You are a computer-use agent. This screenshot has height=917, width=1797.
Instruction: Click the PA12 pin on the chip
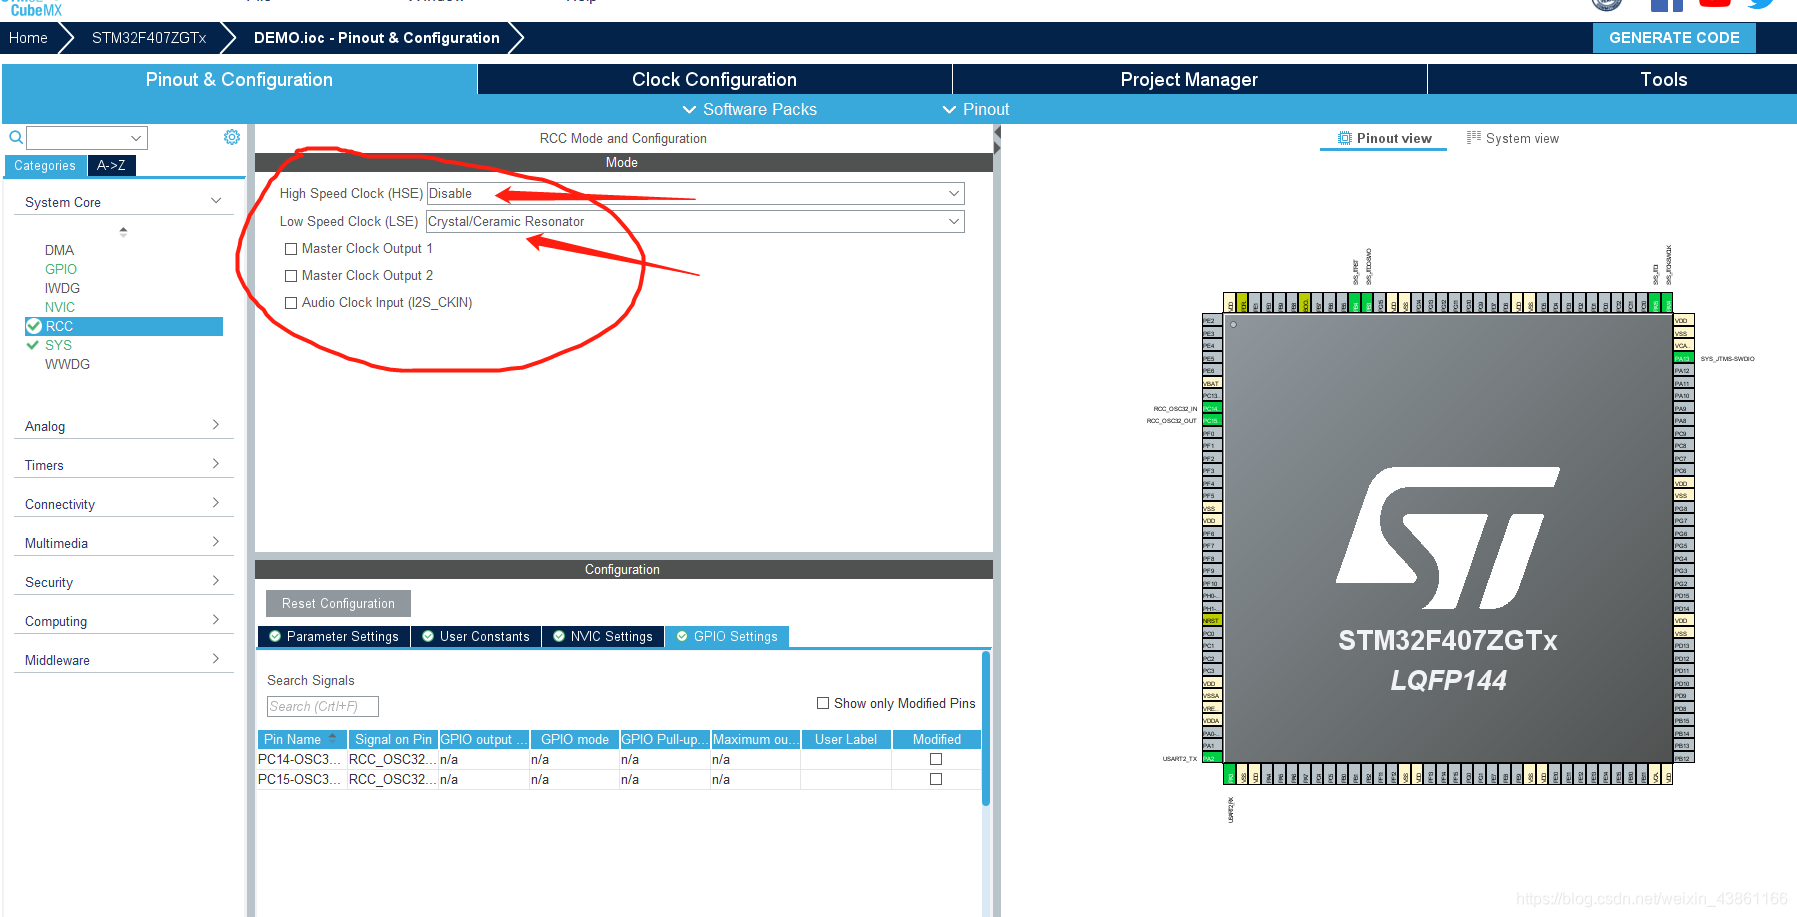(x=1684, y=371)
